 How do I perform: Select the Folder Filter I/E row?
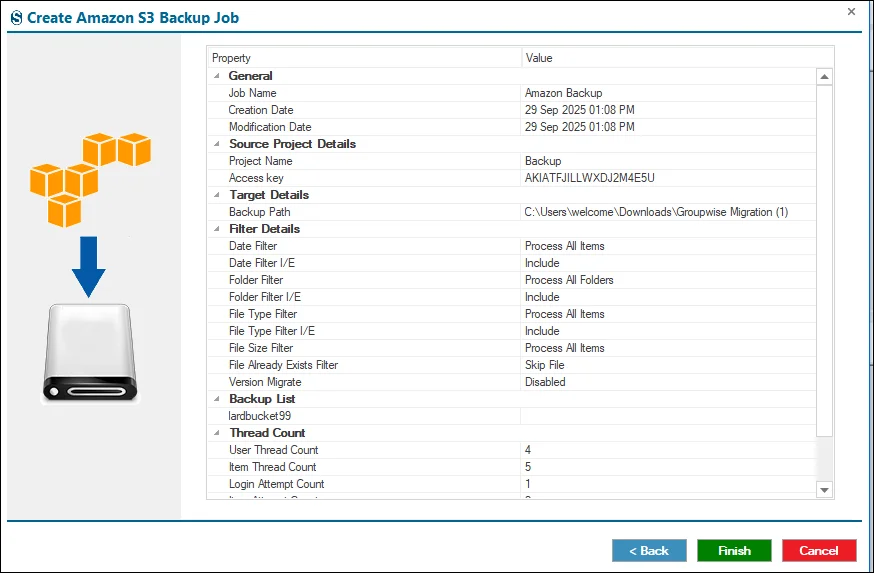tap(511, 297)
